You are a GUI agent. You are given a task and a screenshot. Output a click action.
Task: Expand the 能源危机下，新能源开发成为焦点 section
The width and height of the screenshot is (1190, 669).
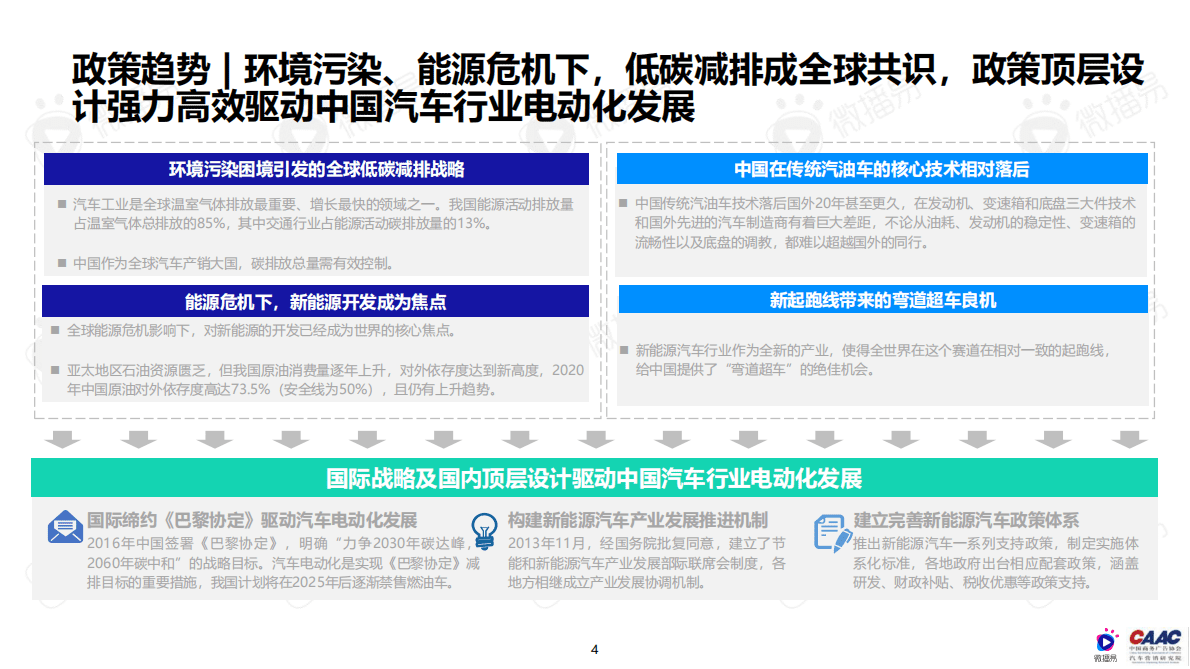(x=315, y=296)
